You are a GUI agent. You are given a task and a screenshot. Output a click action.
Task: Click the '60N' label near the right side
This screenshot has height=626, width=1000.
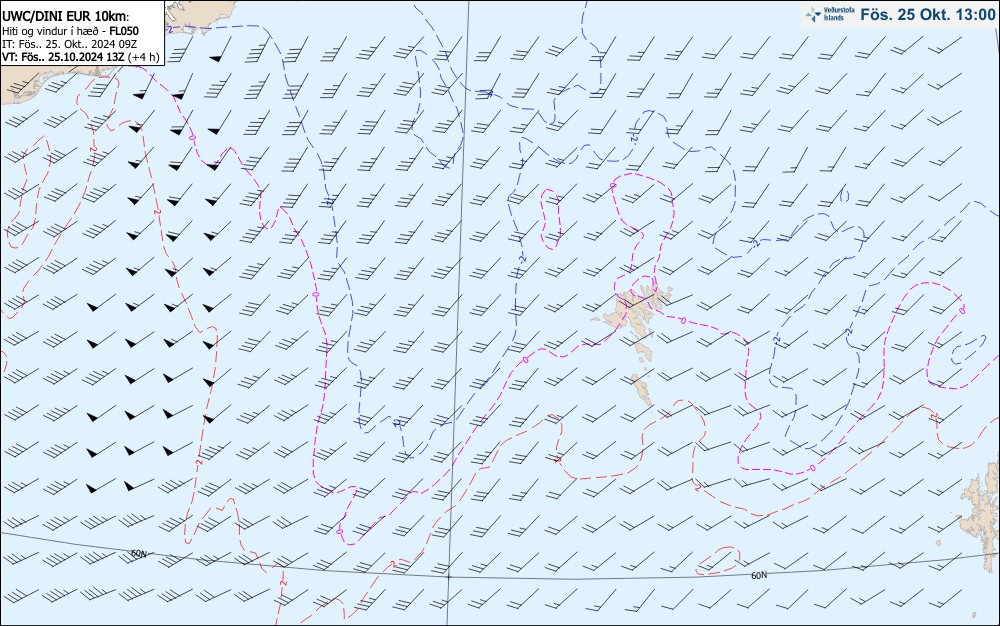tap(759, 576)
